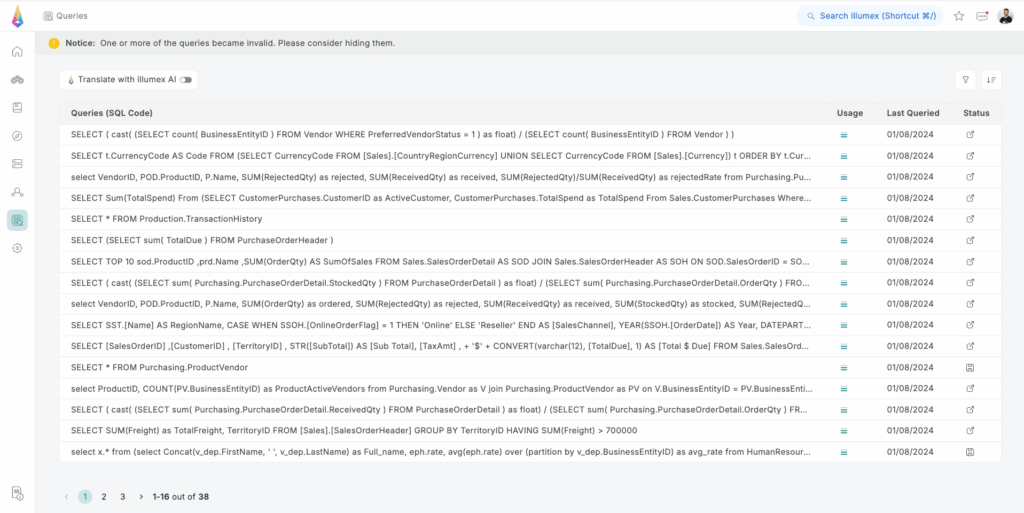Go to page 2 of the queries
1024x513 pixels.
click(x=104, y=496)
